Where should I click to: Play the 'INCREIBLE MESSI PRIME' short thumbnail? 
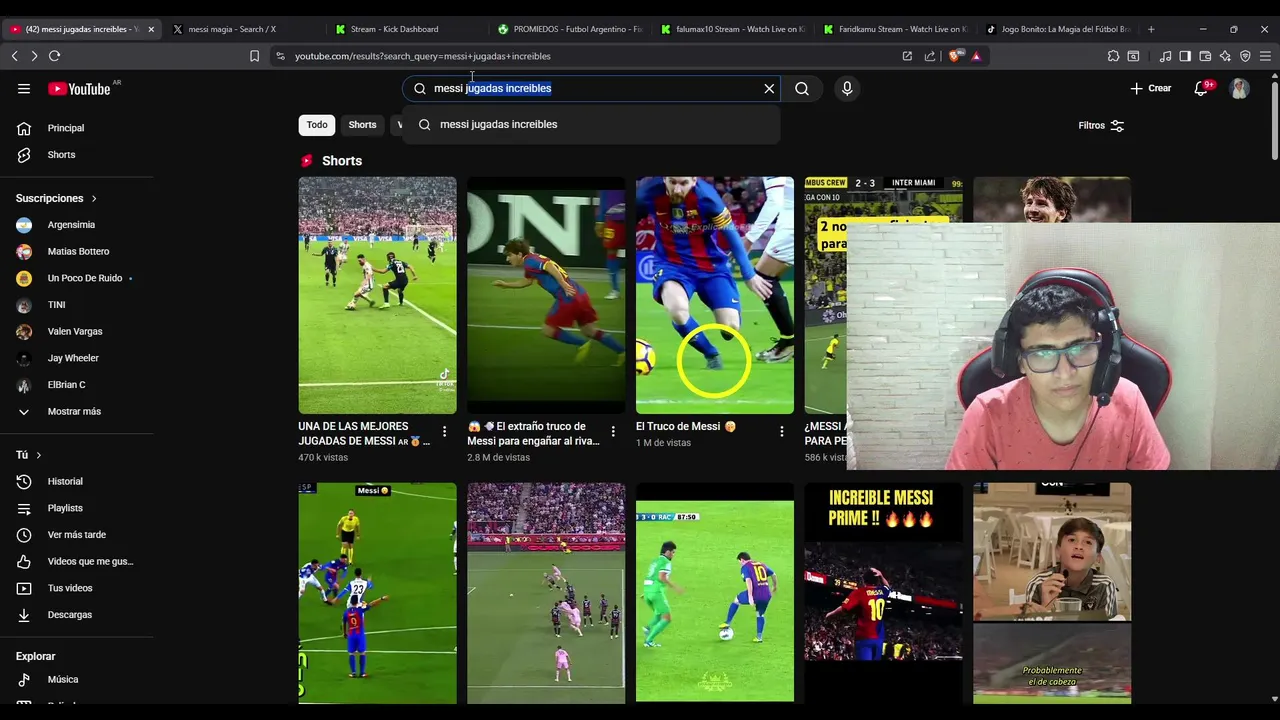[884, 593]
